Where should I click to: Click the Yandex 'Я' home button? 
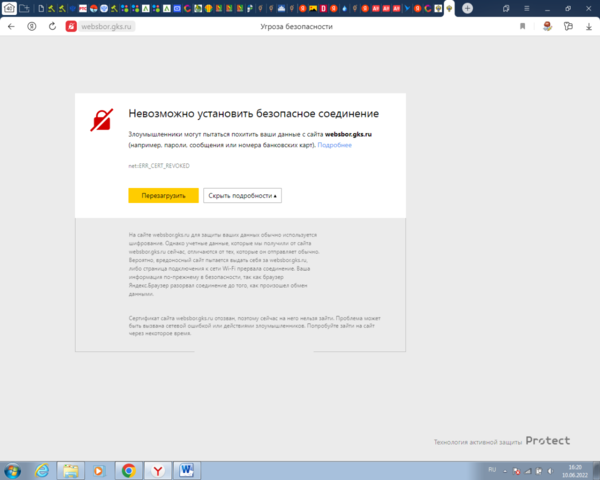click(x=32, y=26)
